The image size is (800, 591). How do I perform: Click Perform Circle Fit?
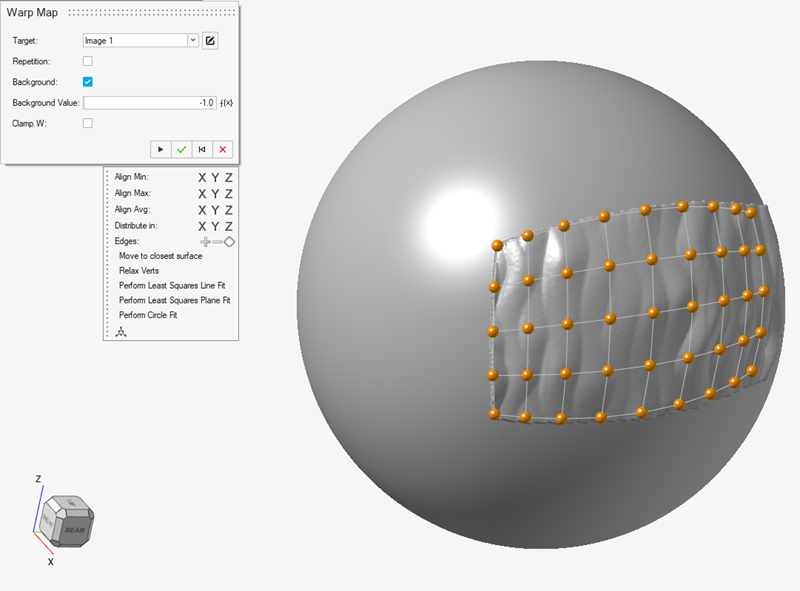tap(147, 315)
